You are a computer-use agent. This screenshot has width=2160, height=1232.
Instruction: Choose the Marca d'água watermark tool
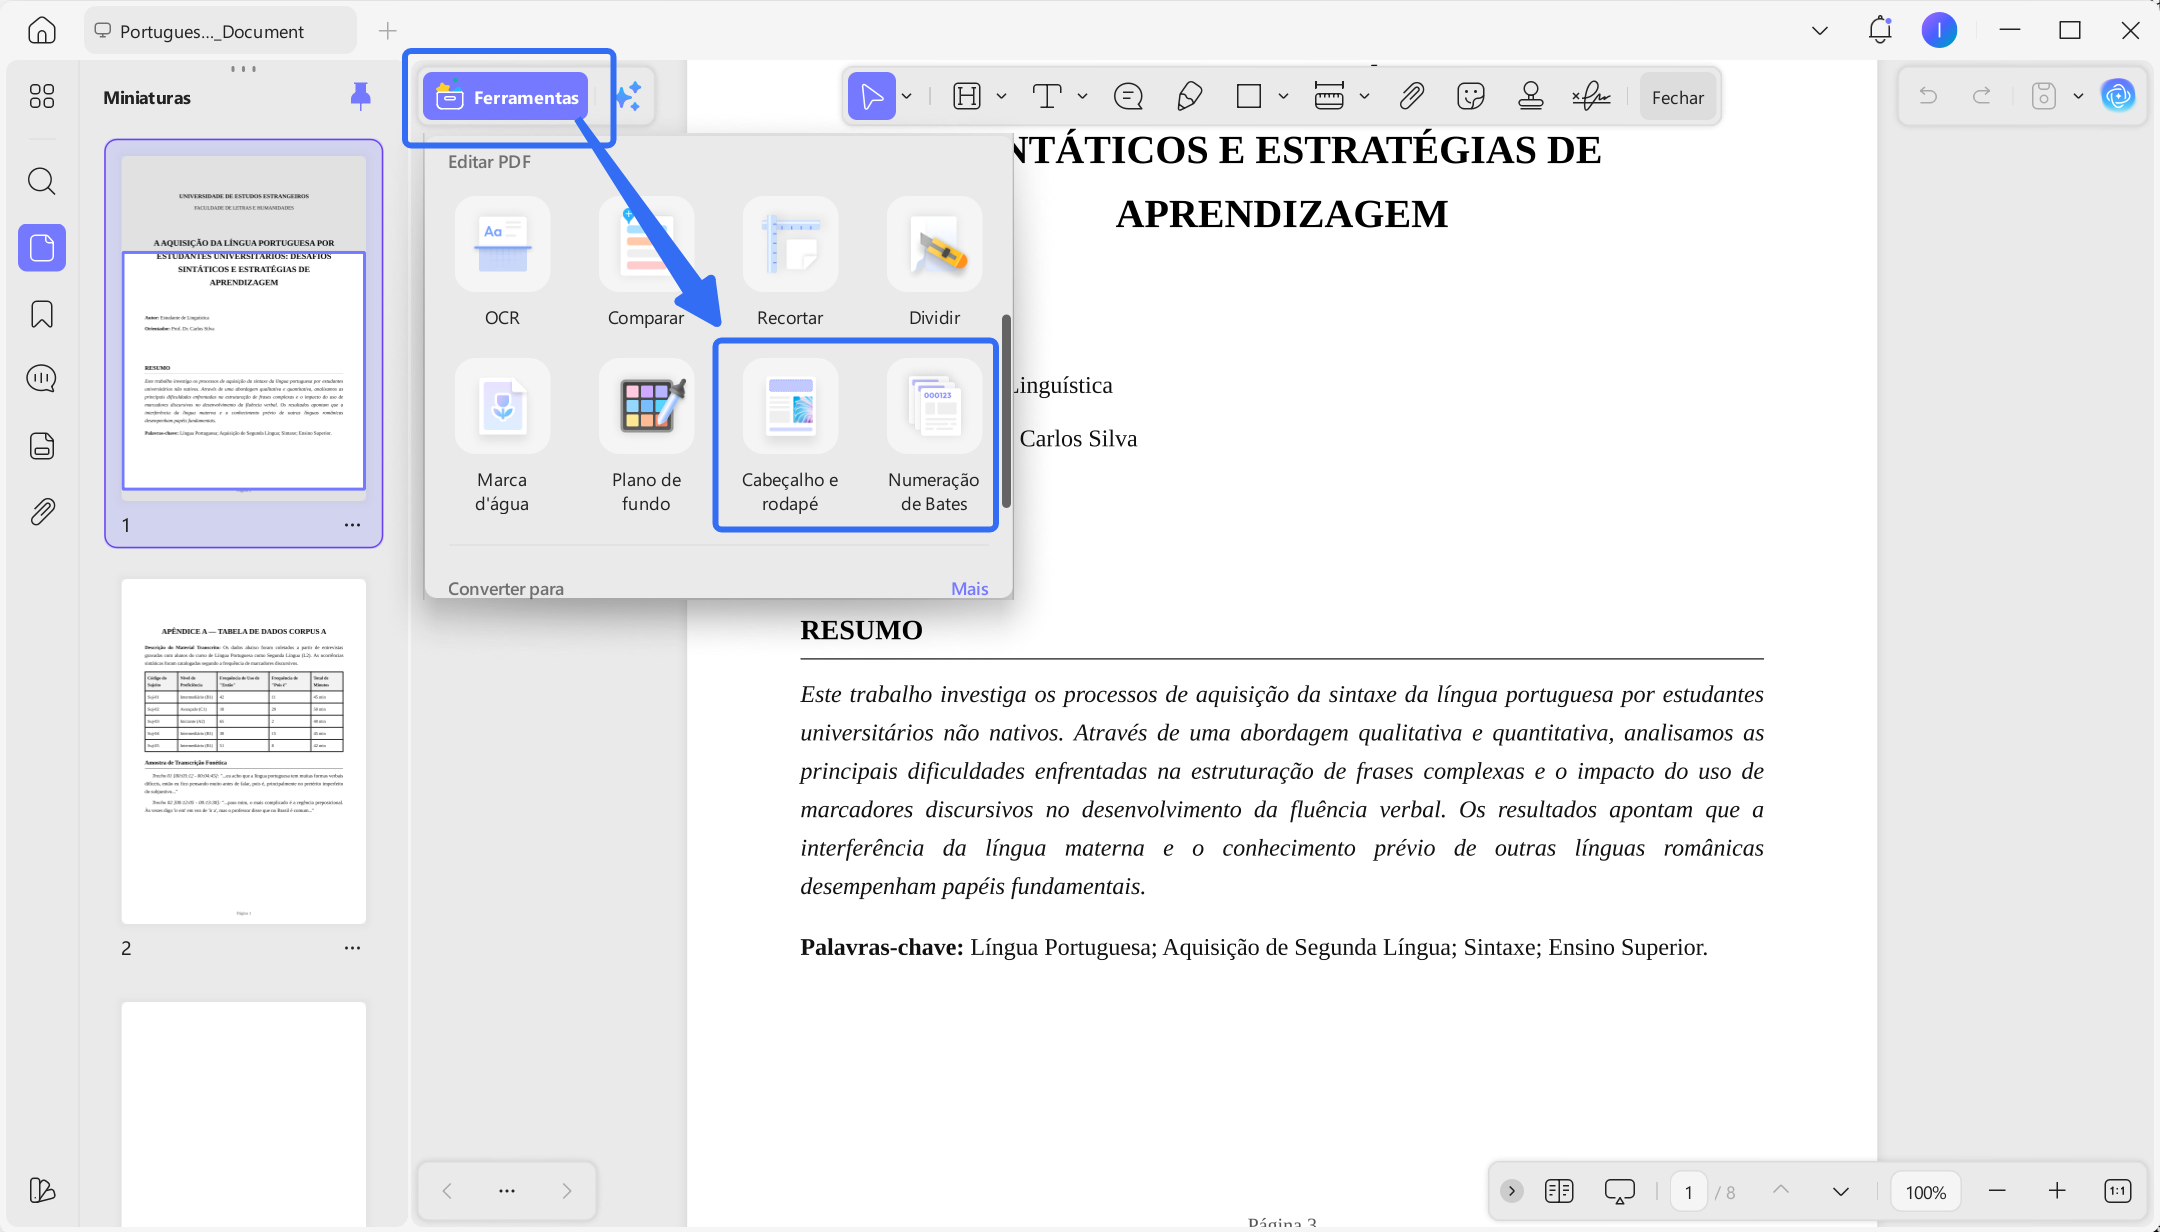502,436
